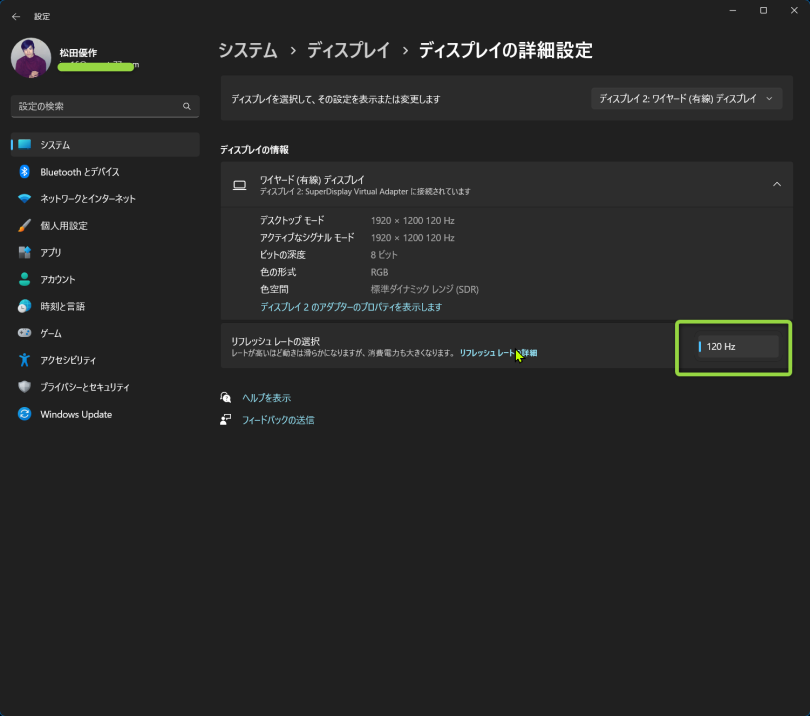
Task: Click the リフレッシュ レートの選択 label
Action: point(275,341)
